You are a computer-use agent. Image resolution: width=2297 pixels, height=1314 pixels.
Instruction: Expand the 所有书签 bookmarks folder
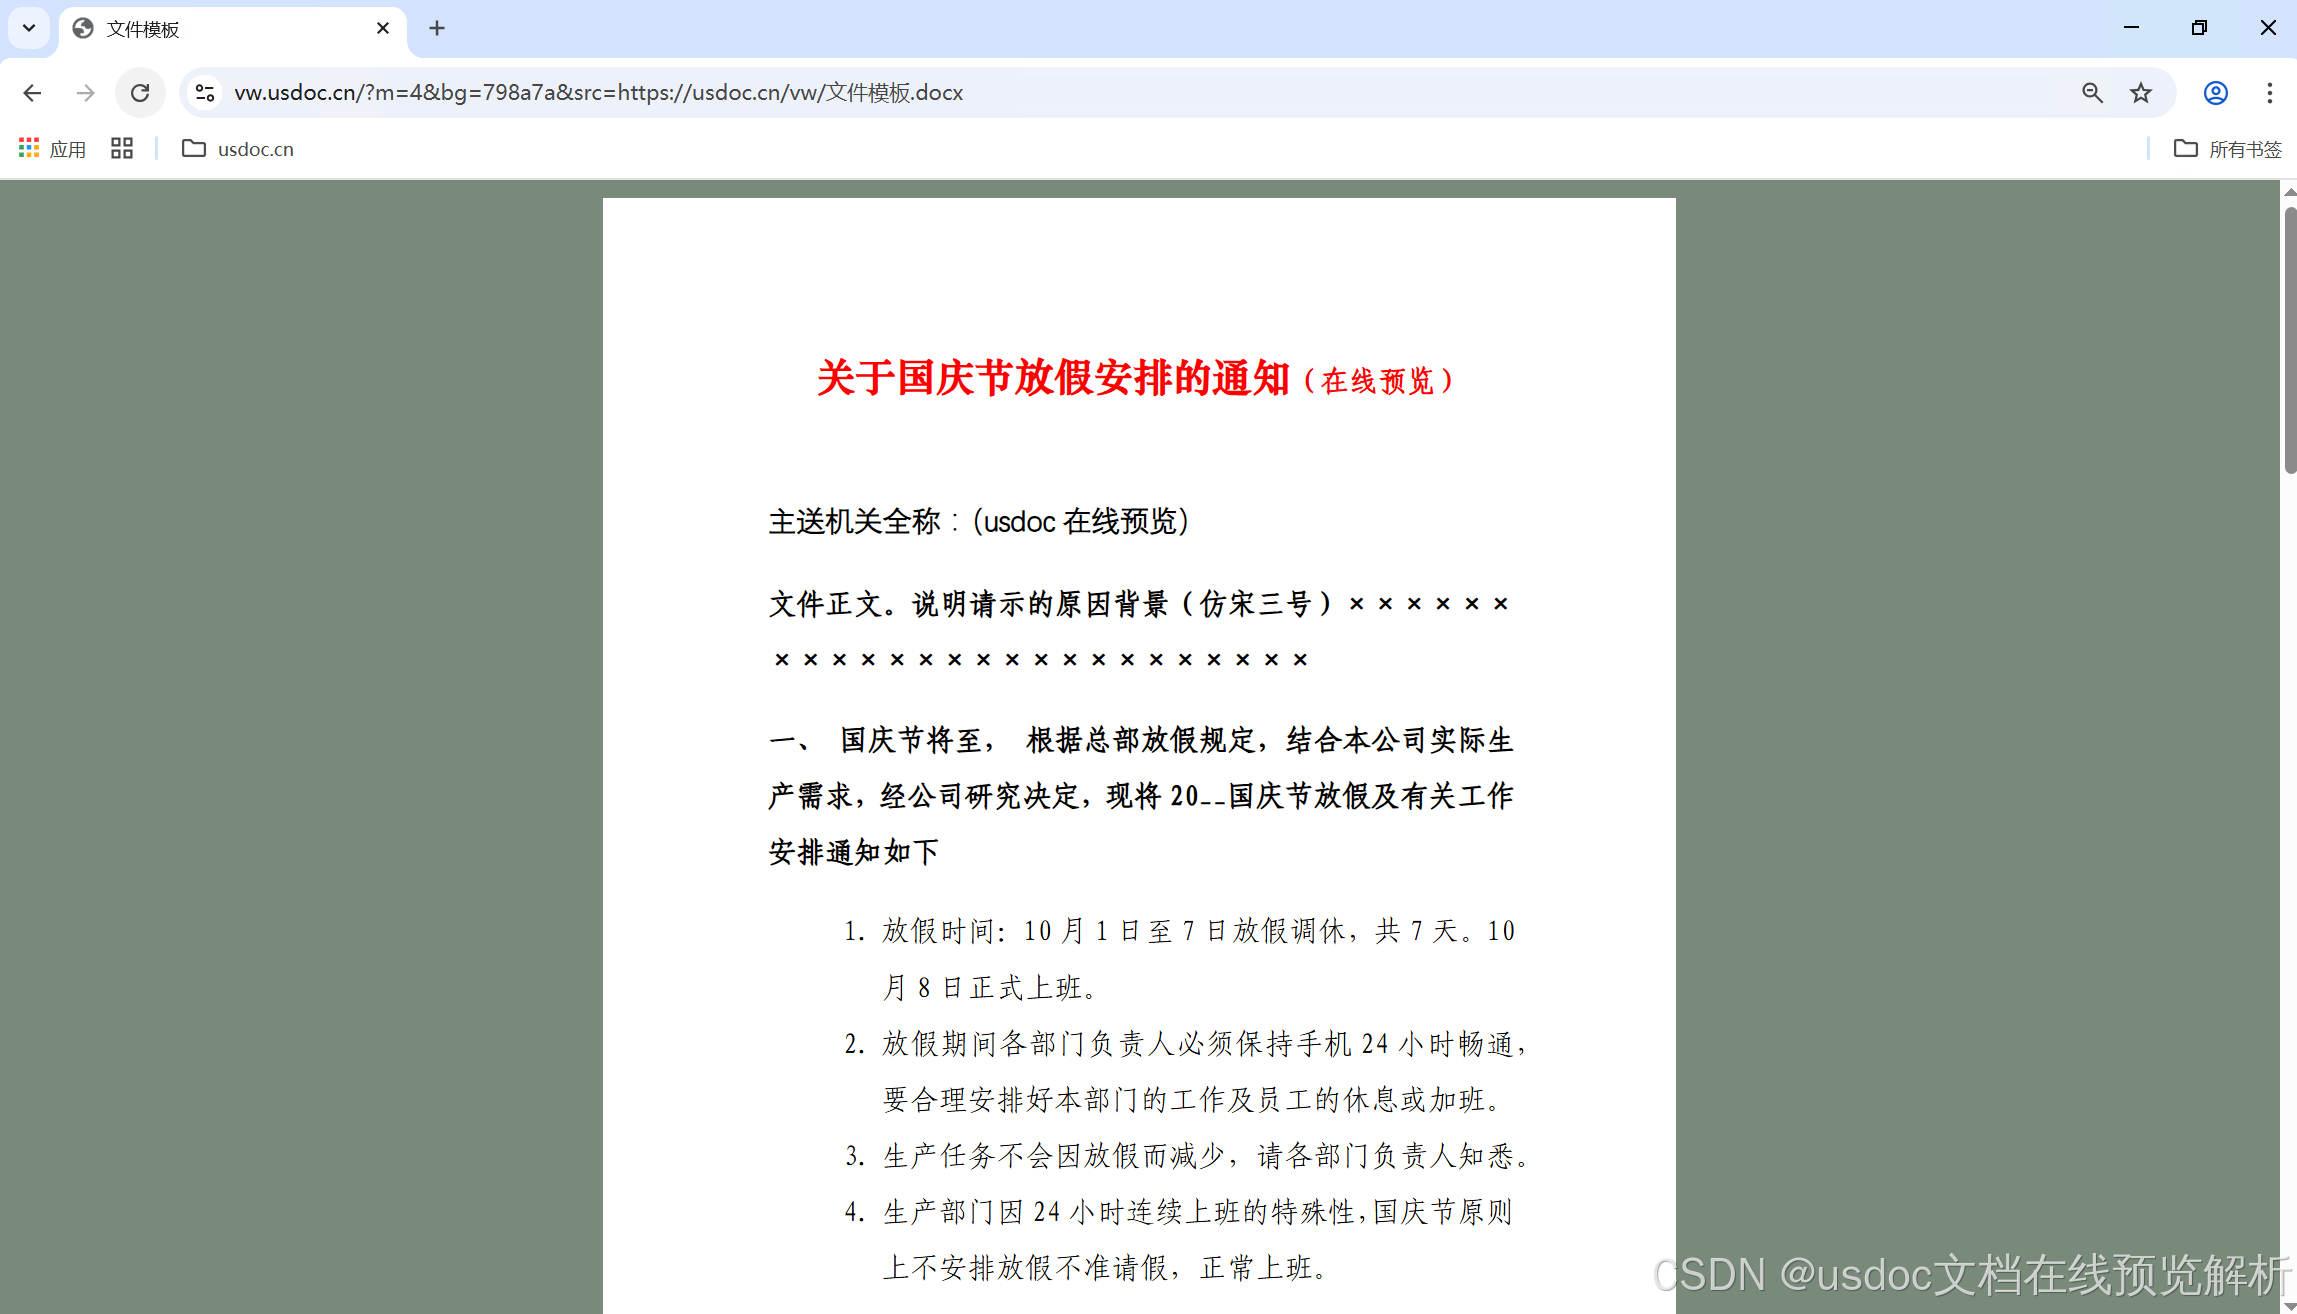tap(2228, 148)
